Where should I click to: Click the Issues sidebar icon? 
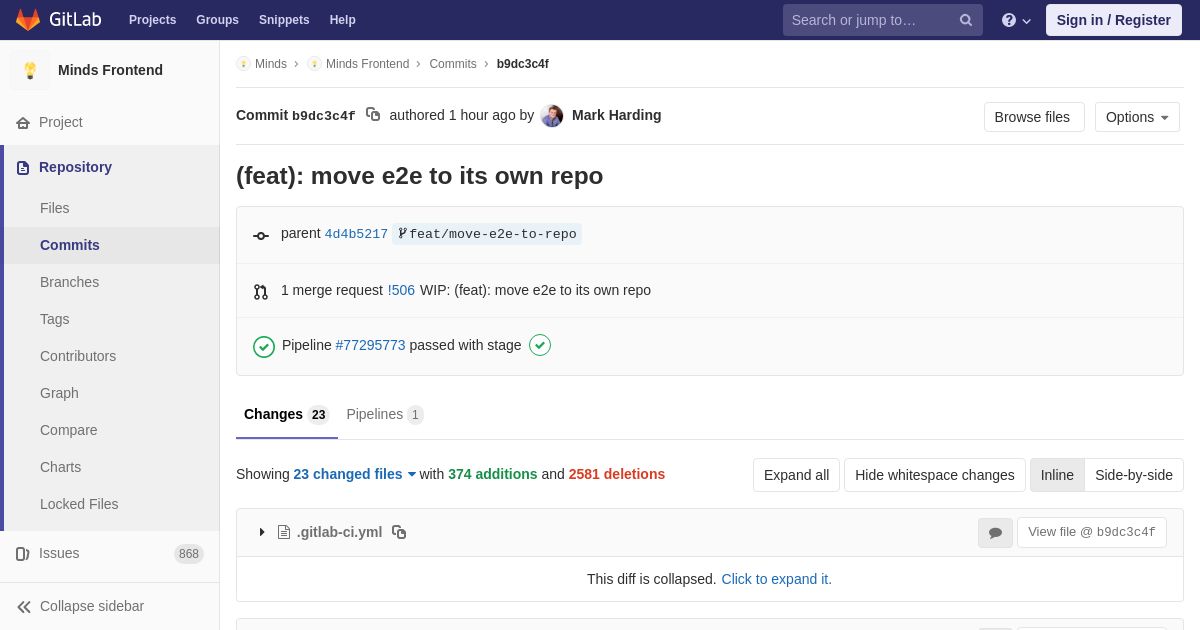click(23, 554)
